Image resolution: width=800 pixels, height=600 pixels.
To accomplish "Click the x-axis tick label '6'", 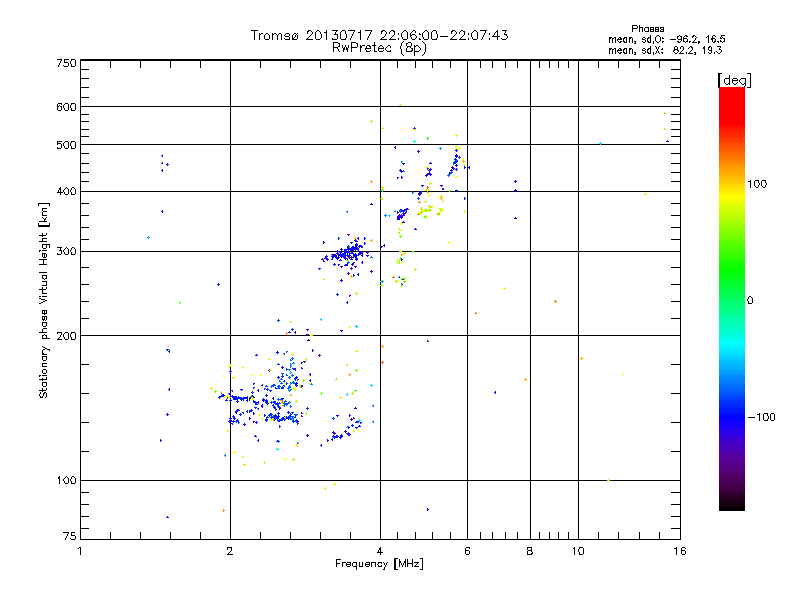I will (x=467, y=551).
